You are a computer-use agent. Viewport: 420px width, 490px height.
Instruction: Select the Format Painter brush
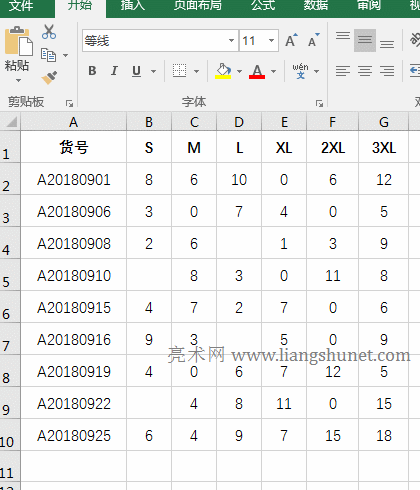tap(49, 78)
